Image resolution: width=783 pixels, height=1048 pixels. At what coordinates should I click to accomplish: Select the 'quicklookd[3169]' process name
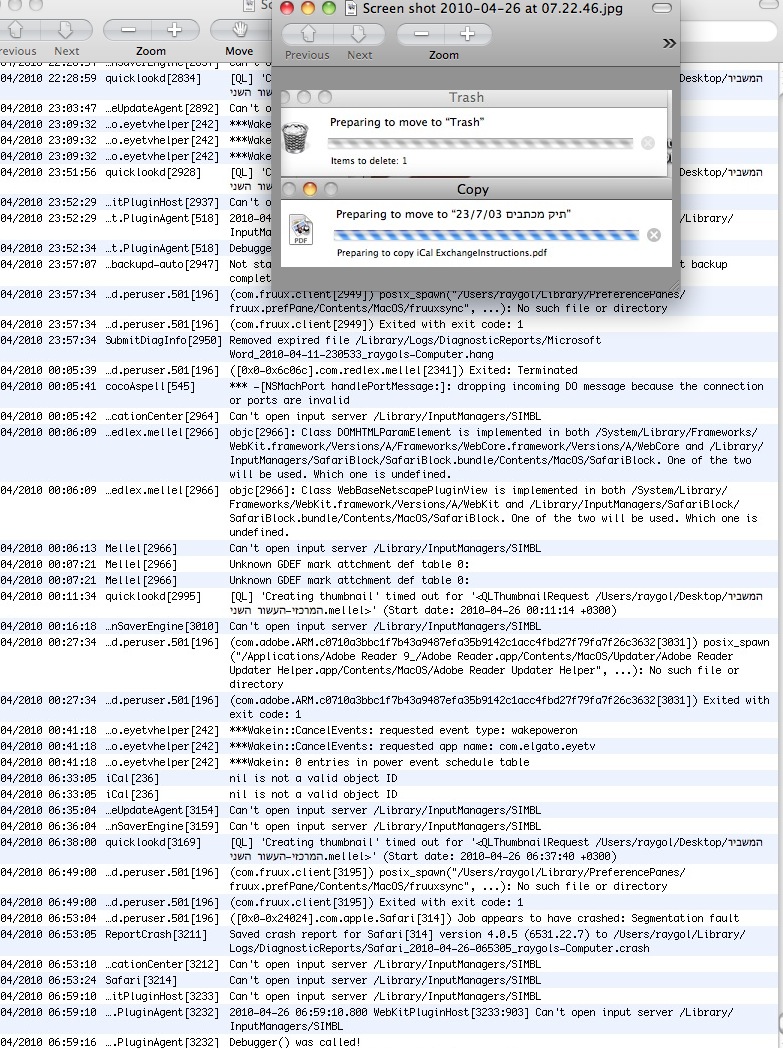point(152,842)
